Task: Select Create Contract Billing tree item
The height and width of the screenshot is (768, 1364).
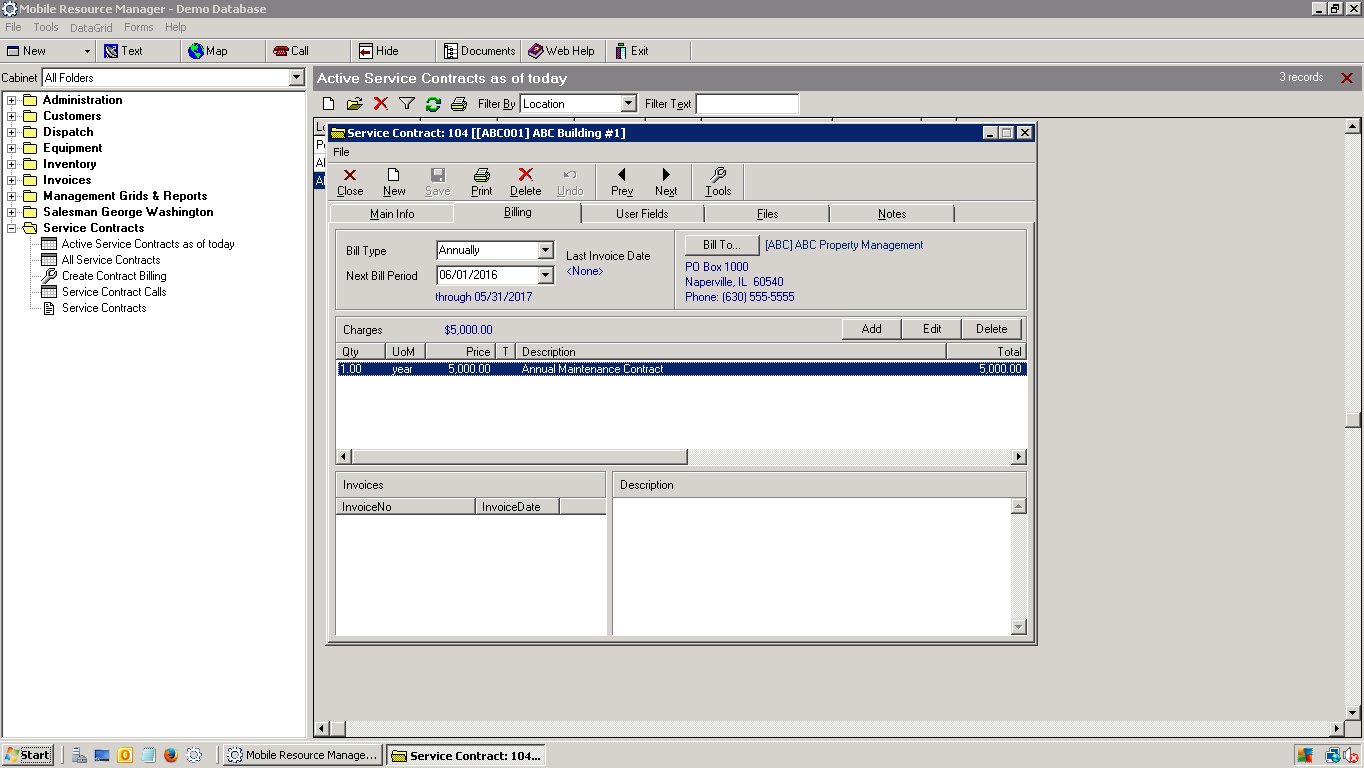Action: [114, 276]
